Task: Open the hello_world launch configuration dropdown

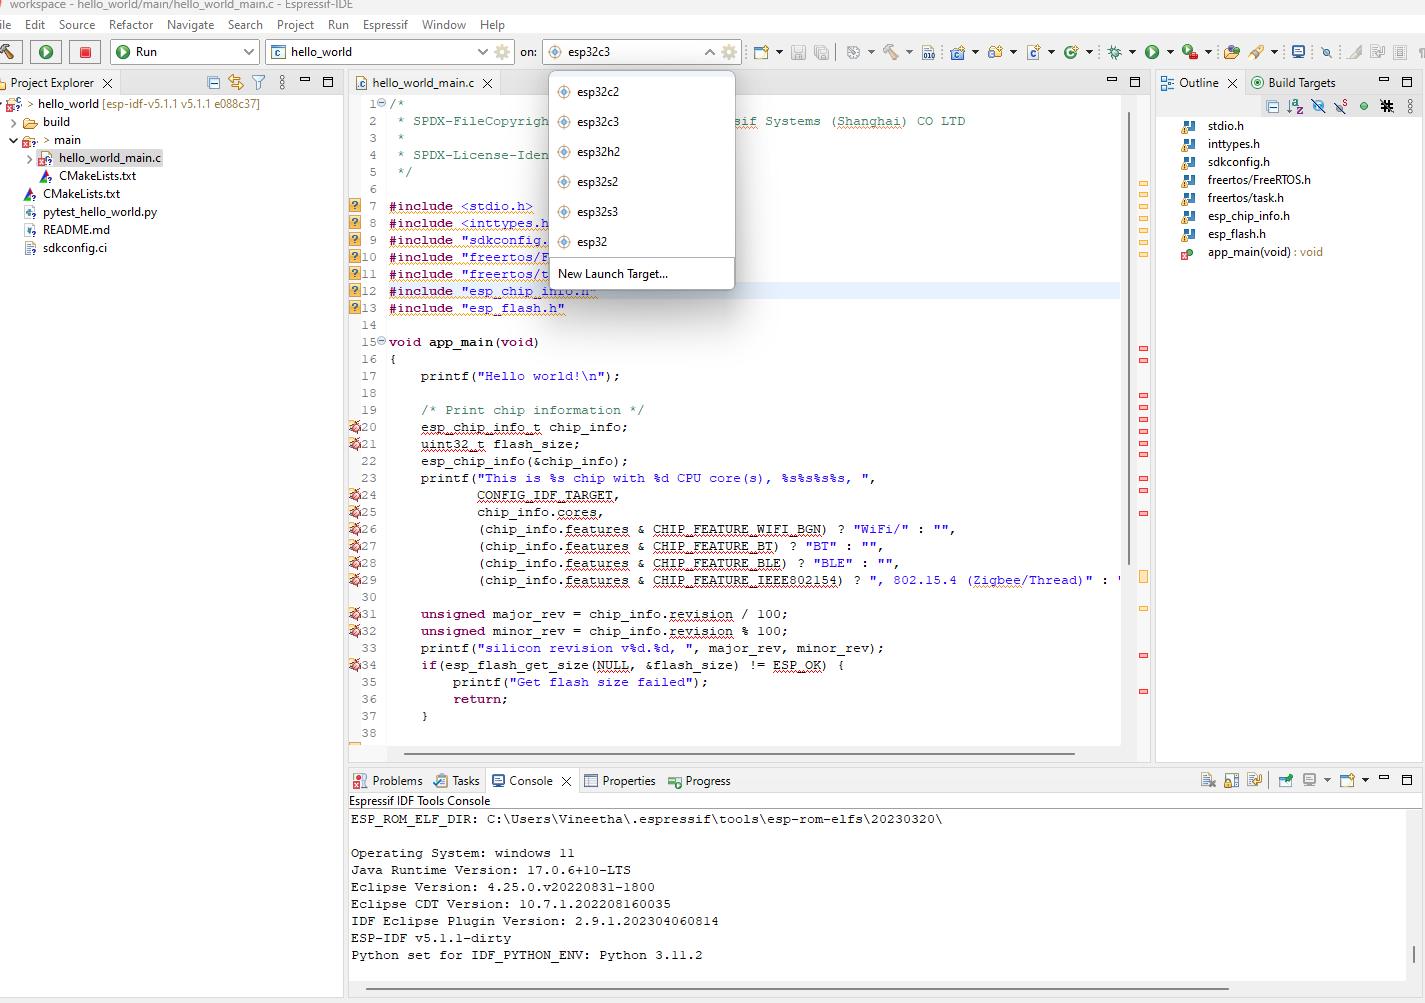Action: 483,52
